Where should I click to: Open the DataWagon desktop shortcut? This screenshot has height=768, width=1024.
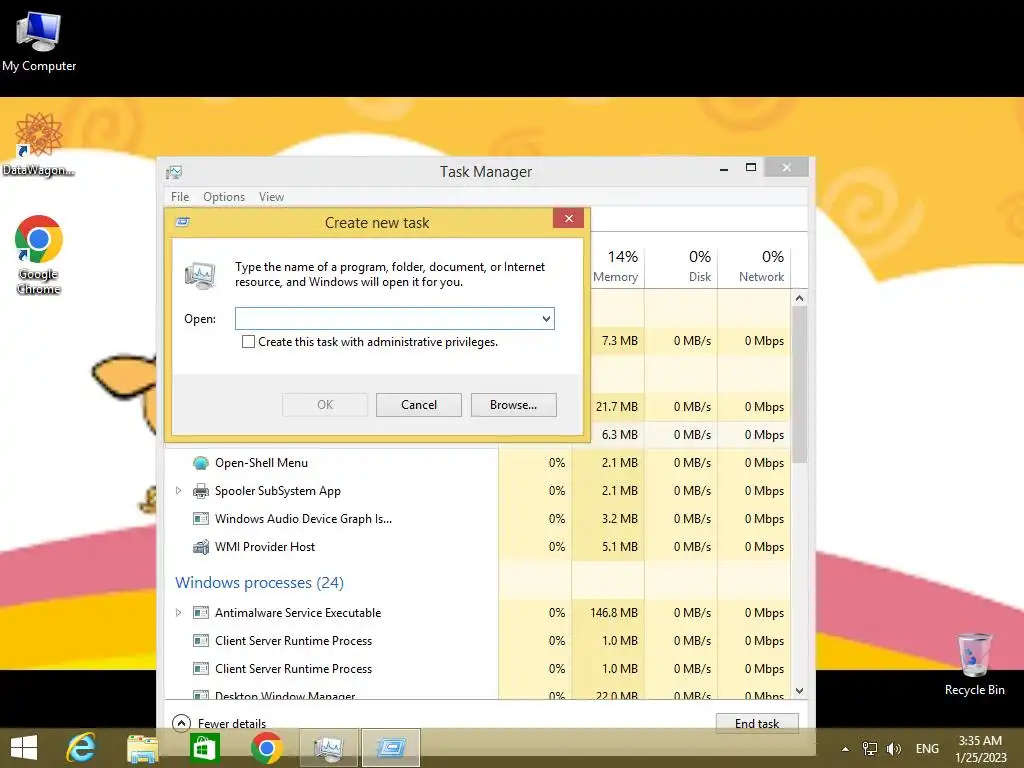pos(38,144)
